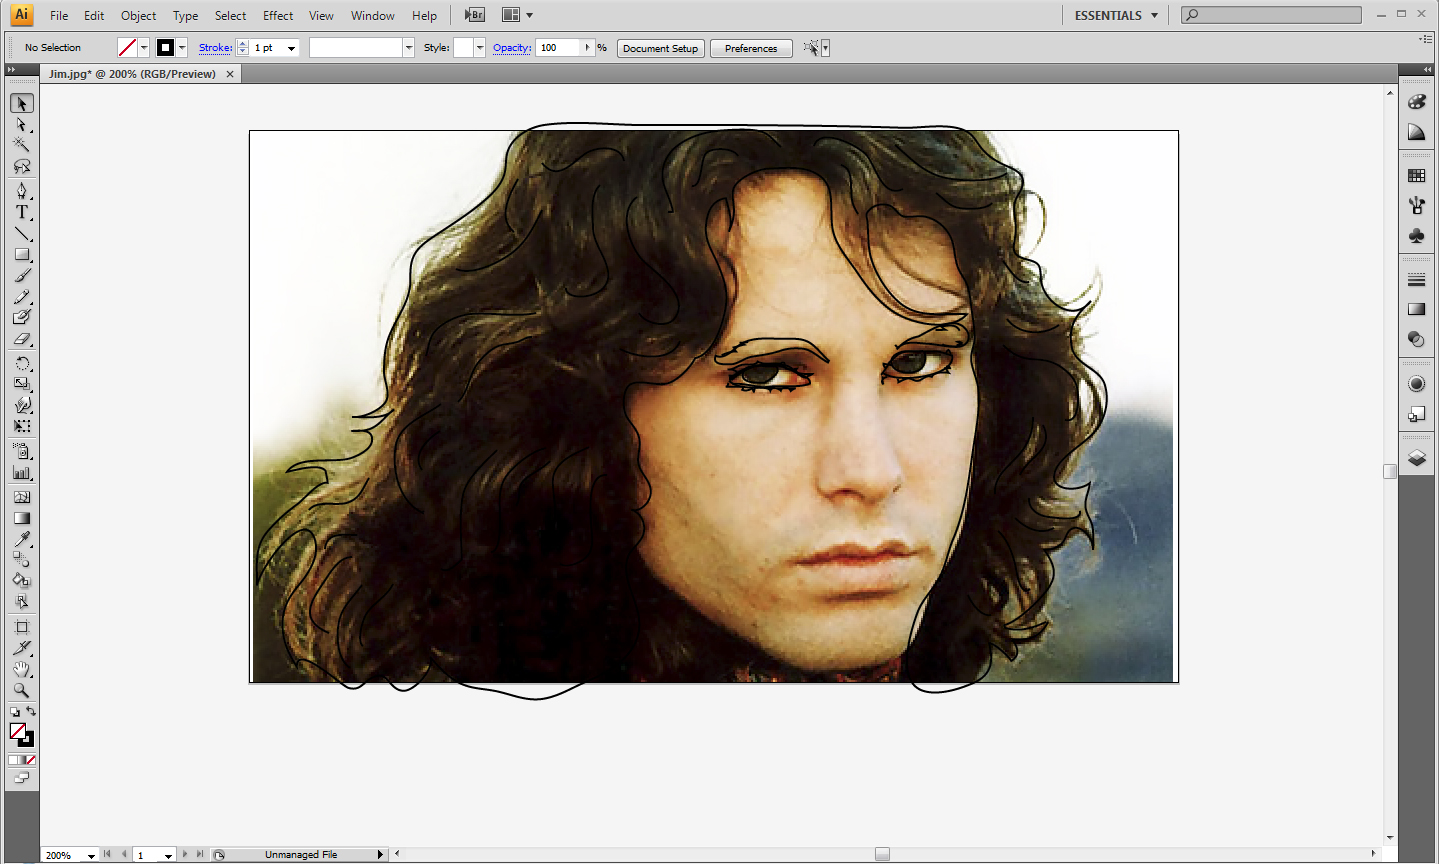Select the Eraser tool
This screenshot has width=1439, height=864.
tap(22, 339)
